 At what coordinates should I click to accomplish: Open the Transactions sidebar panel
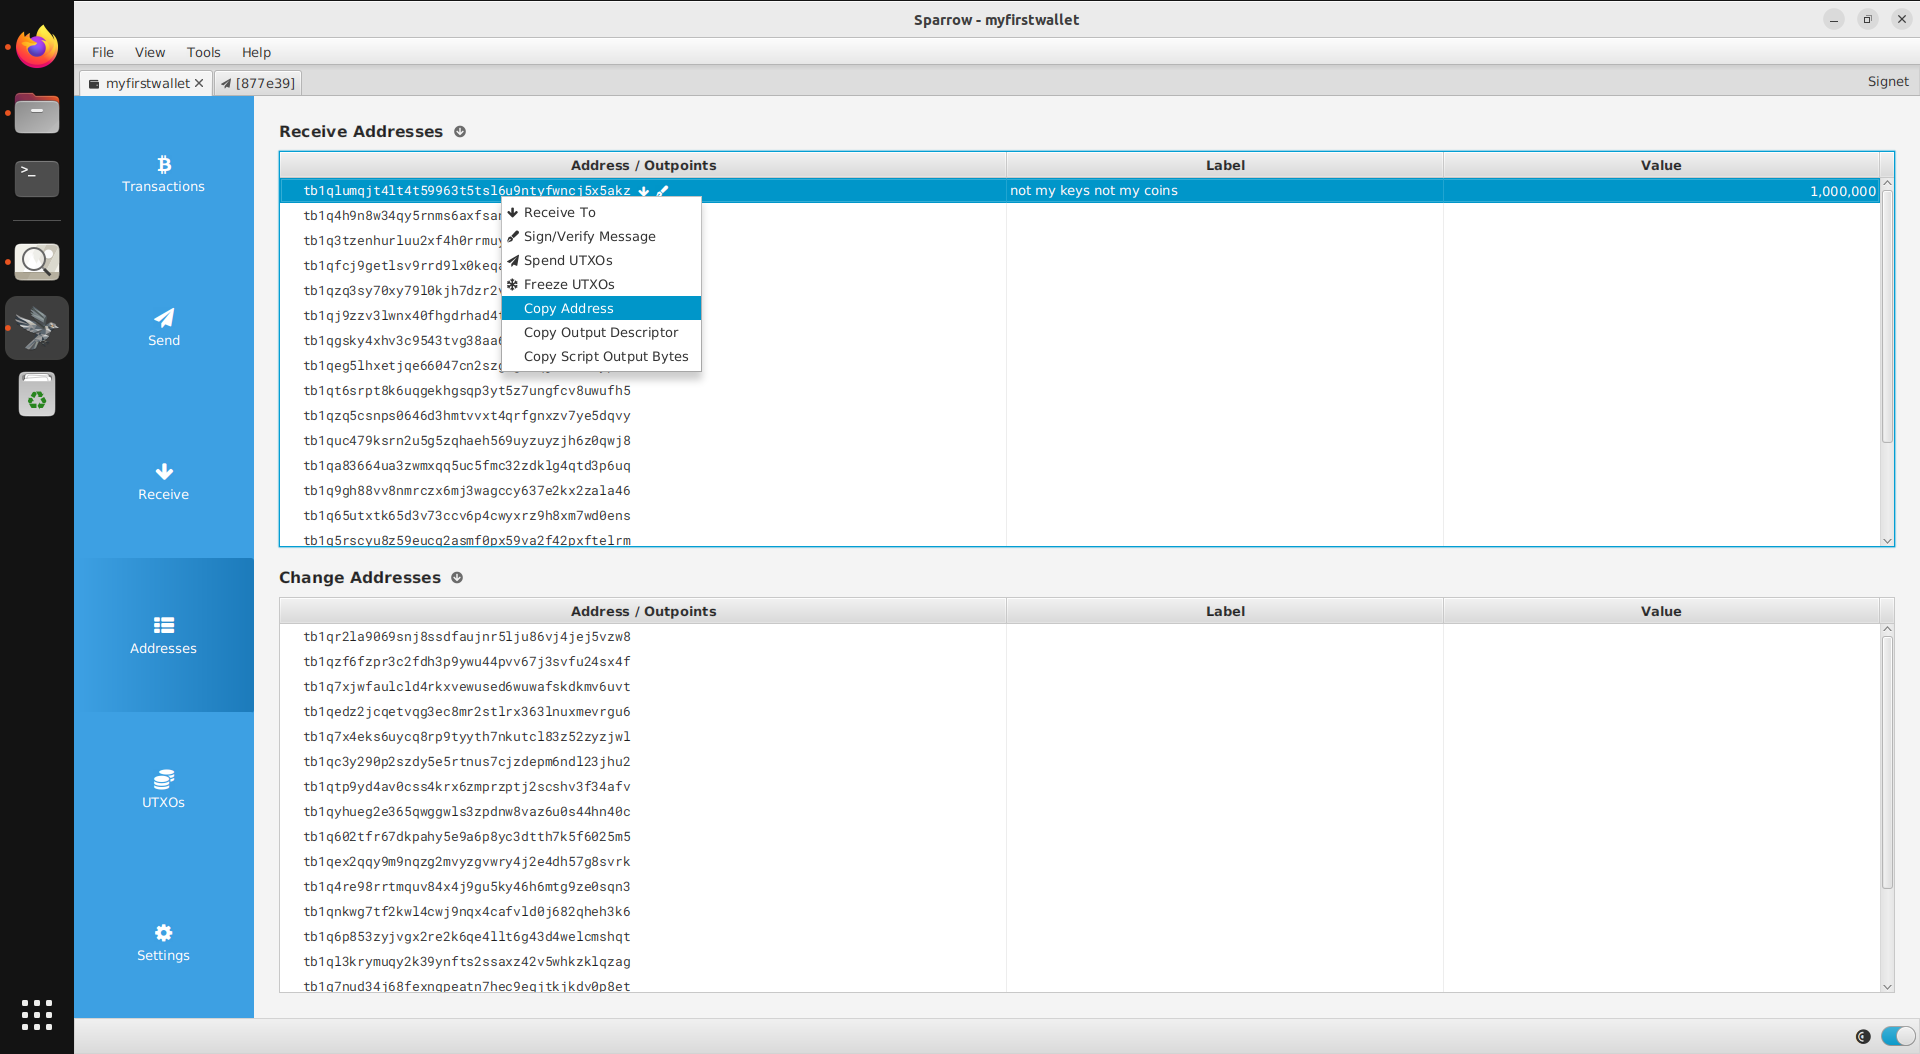pyautogui.click(x=163, y=174)
